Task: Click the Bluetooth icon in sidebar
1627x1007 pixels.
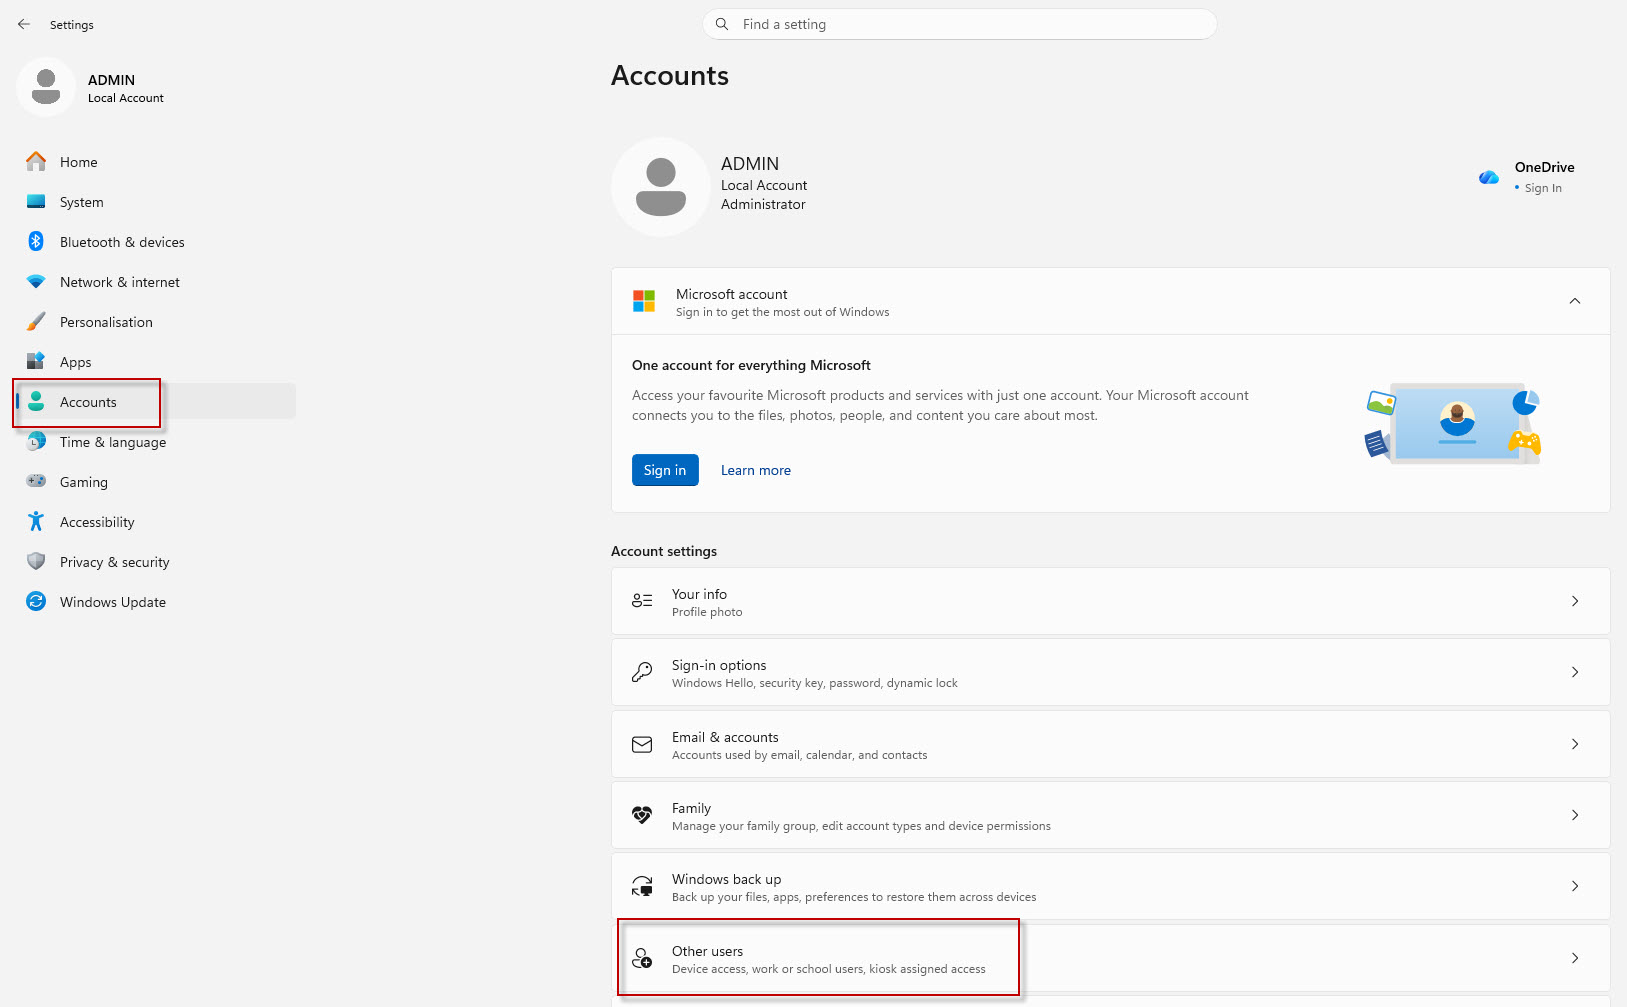Action: pyautogui.click(x=36, y=241)
